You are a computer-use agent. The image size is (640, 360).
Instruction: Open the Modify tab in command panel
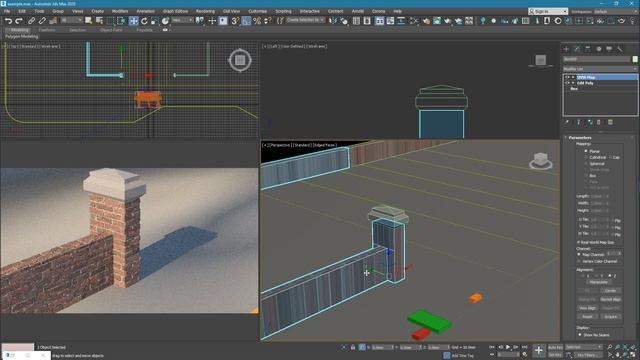(577, 49)
